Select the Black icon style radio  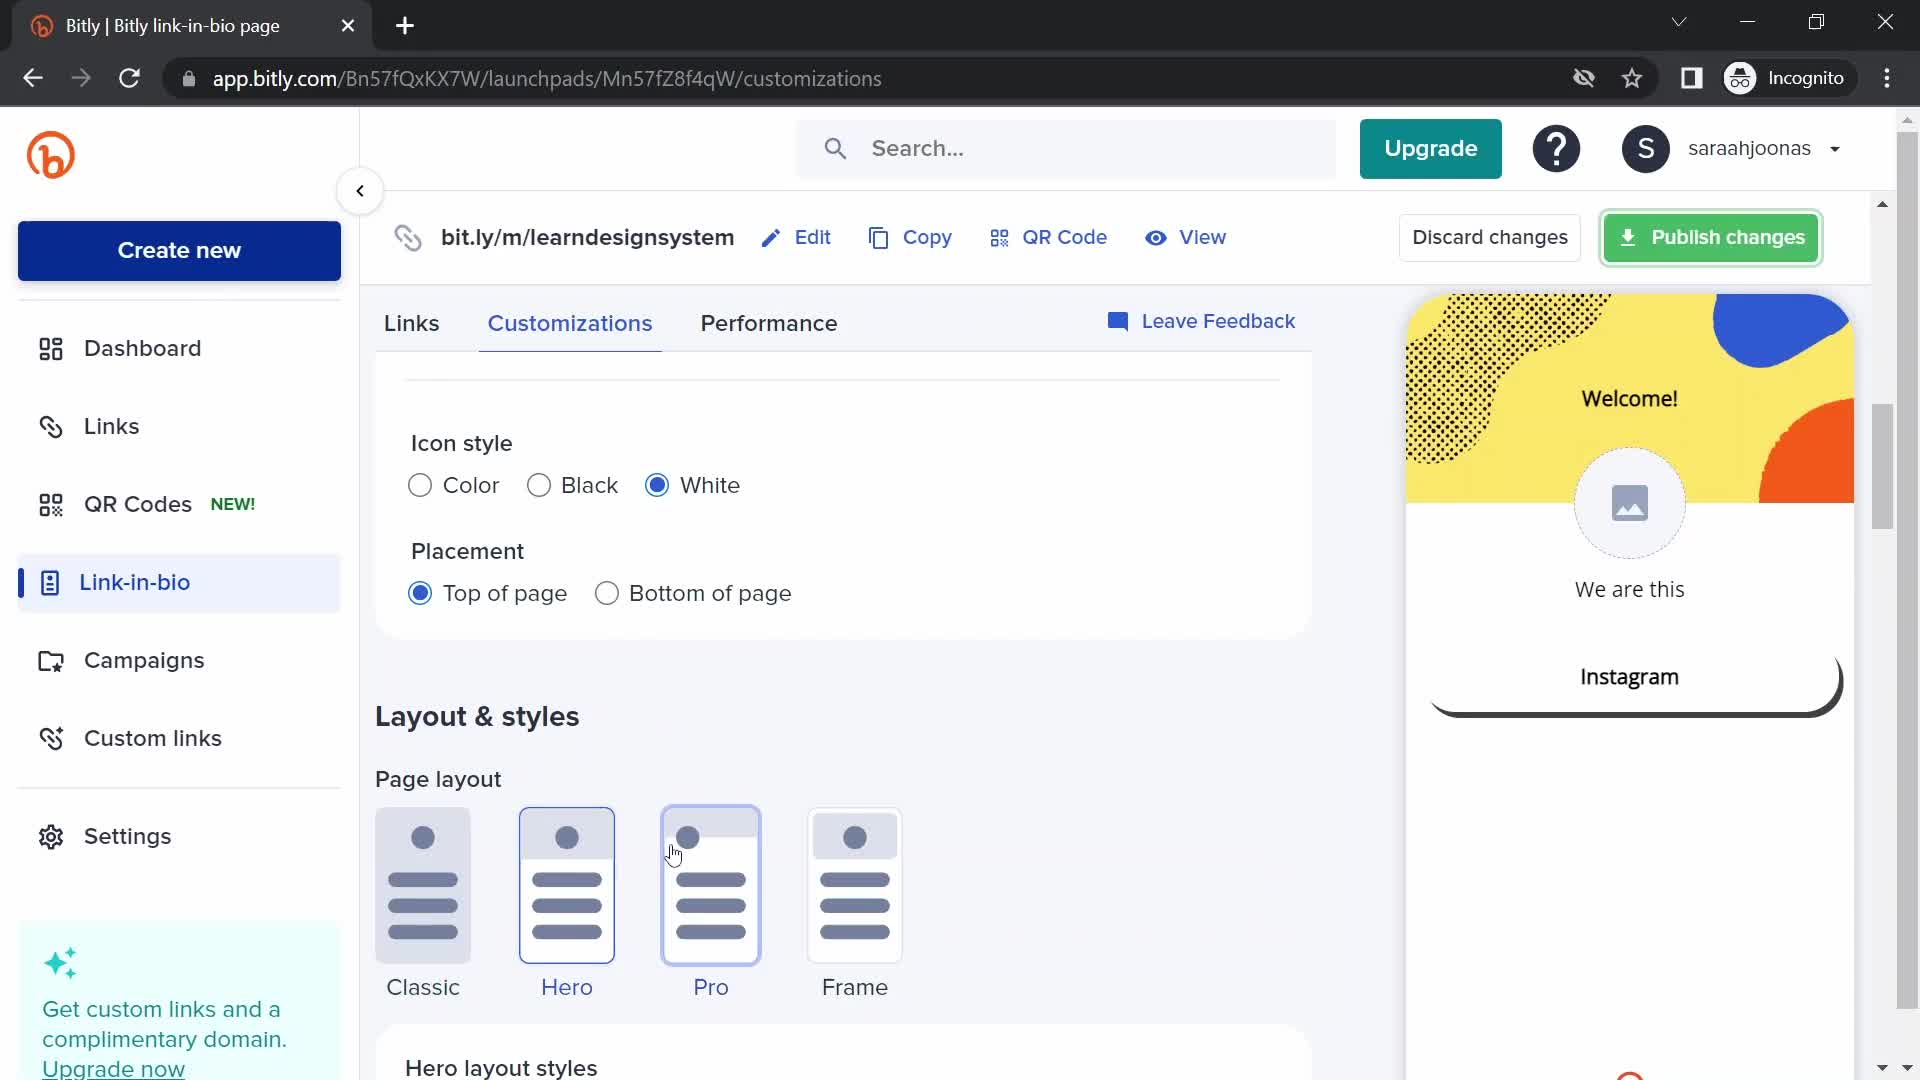tap(539, 486)
